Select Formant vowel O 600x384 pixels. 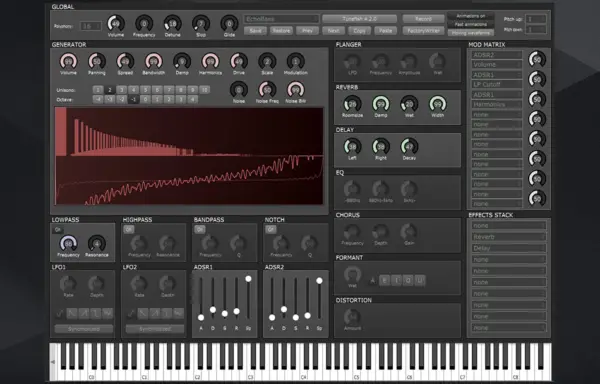pos(408,281)
